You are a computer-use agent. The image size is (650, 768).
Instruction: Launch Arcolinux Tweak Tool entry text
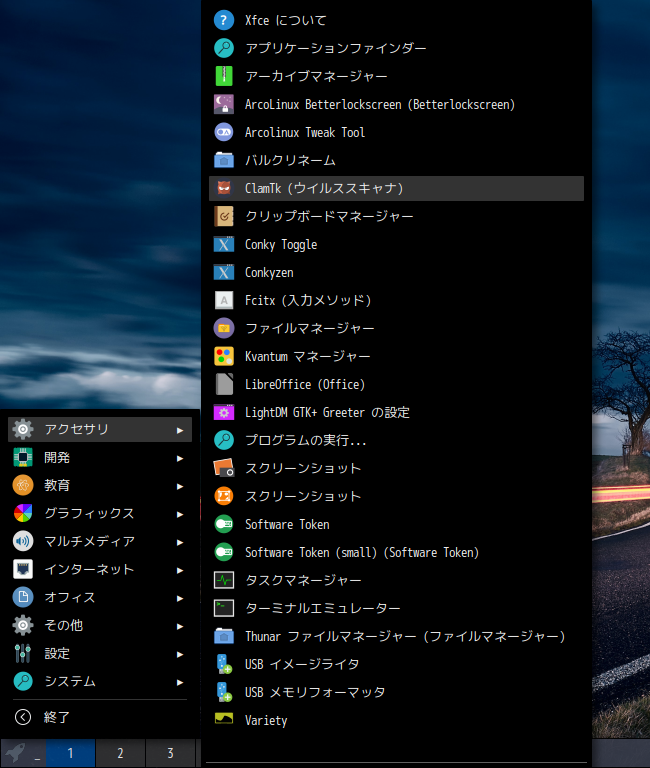click(305, 132)
